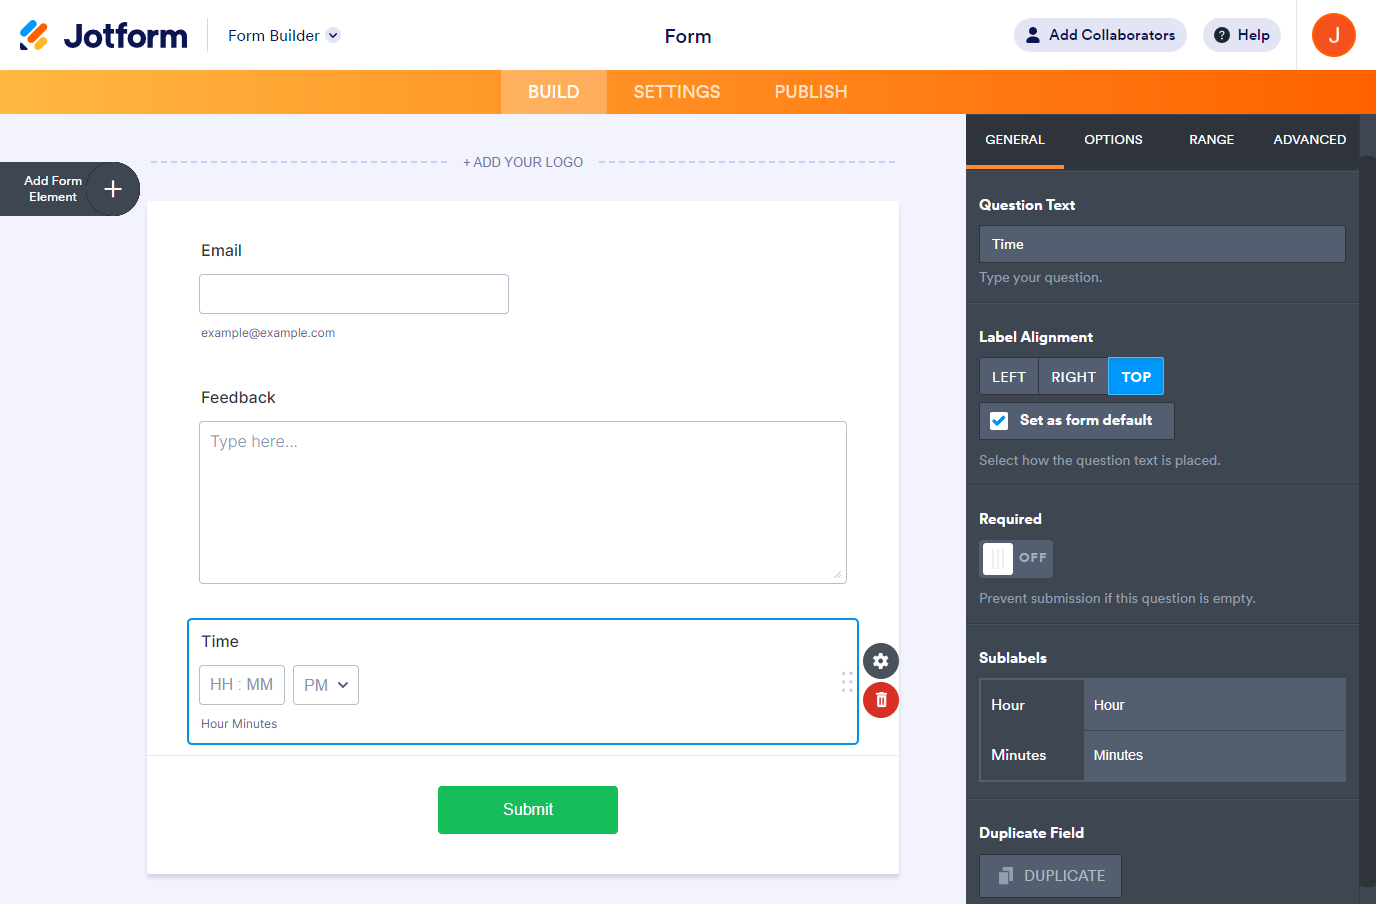Viewport: 1376px width, 904px height.
Task: Edit the Minutes sublabel input
Action: point(1215,756)
